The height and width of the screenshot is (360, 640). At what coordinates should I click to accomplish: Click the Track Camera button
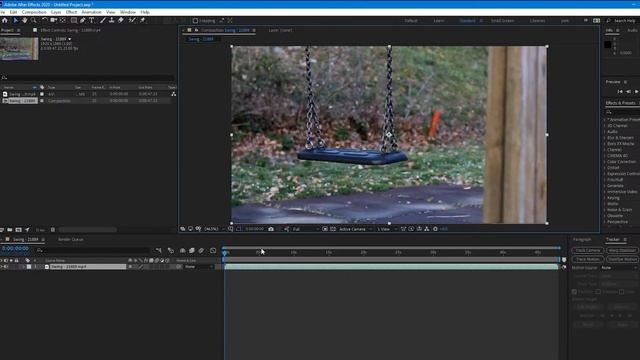coord(588,251)
